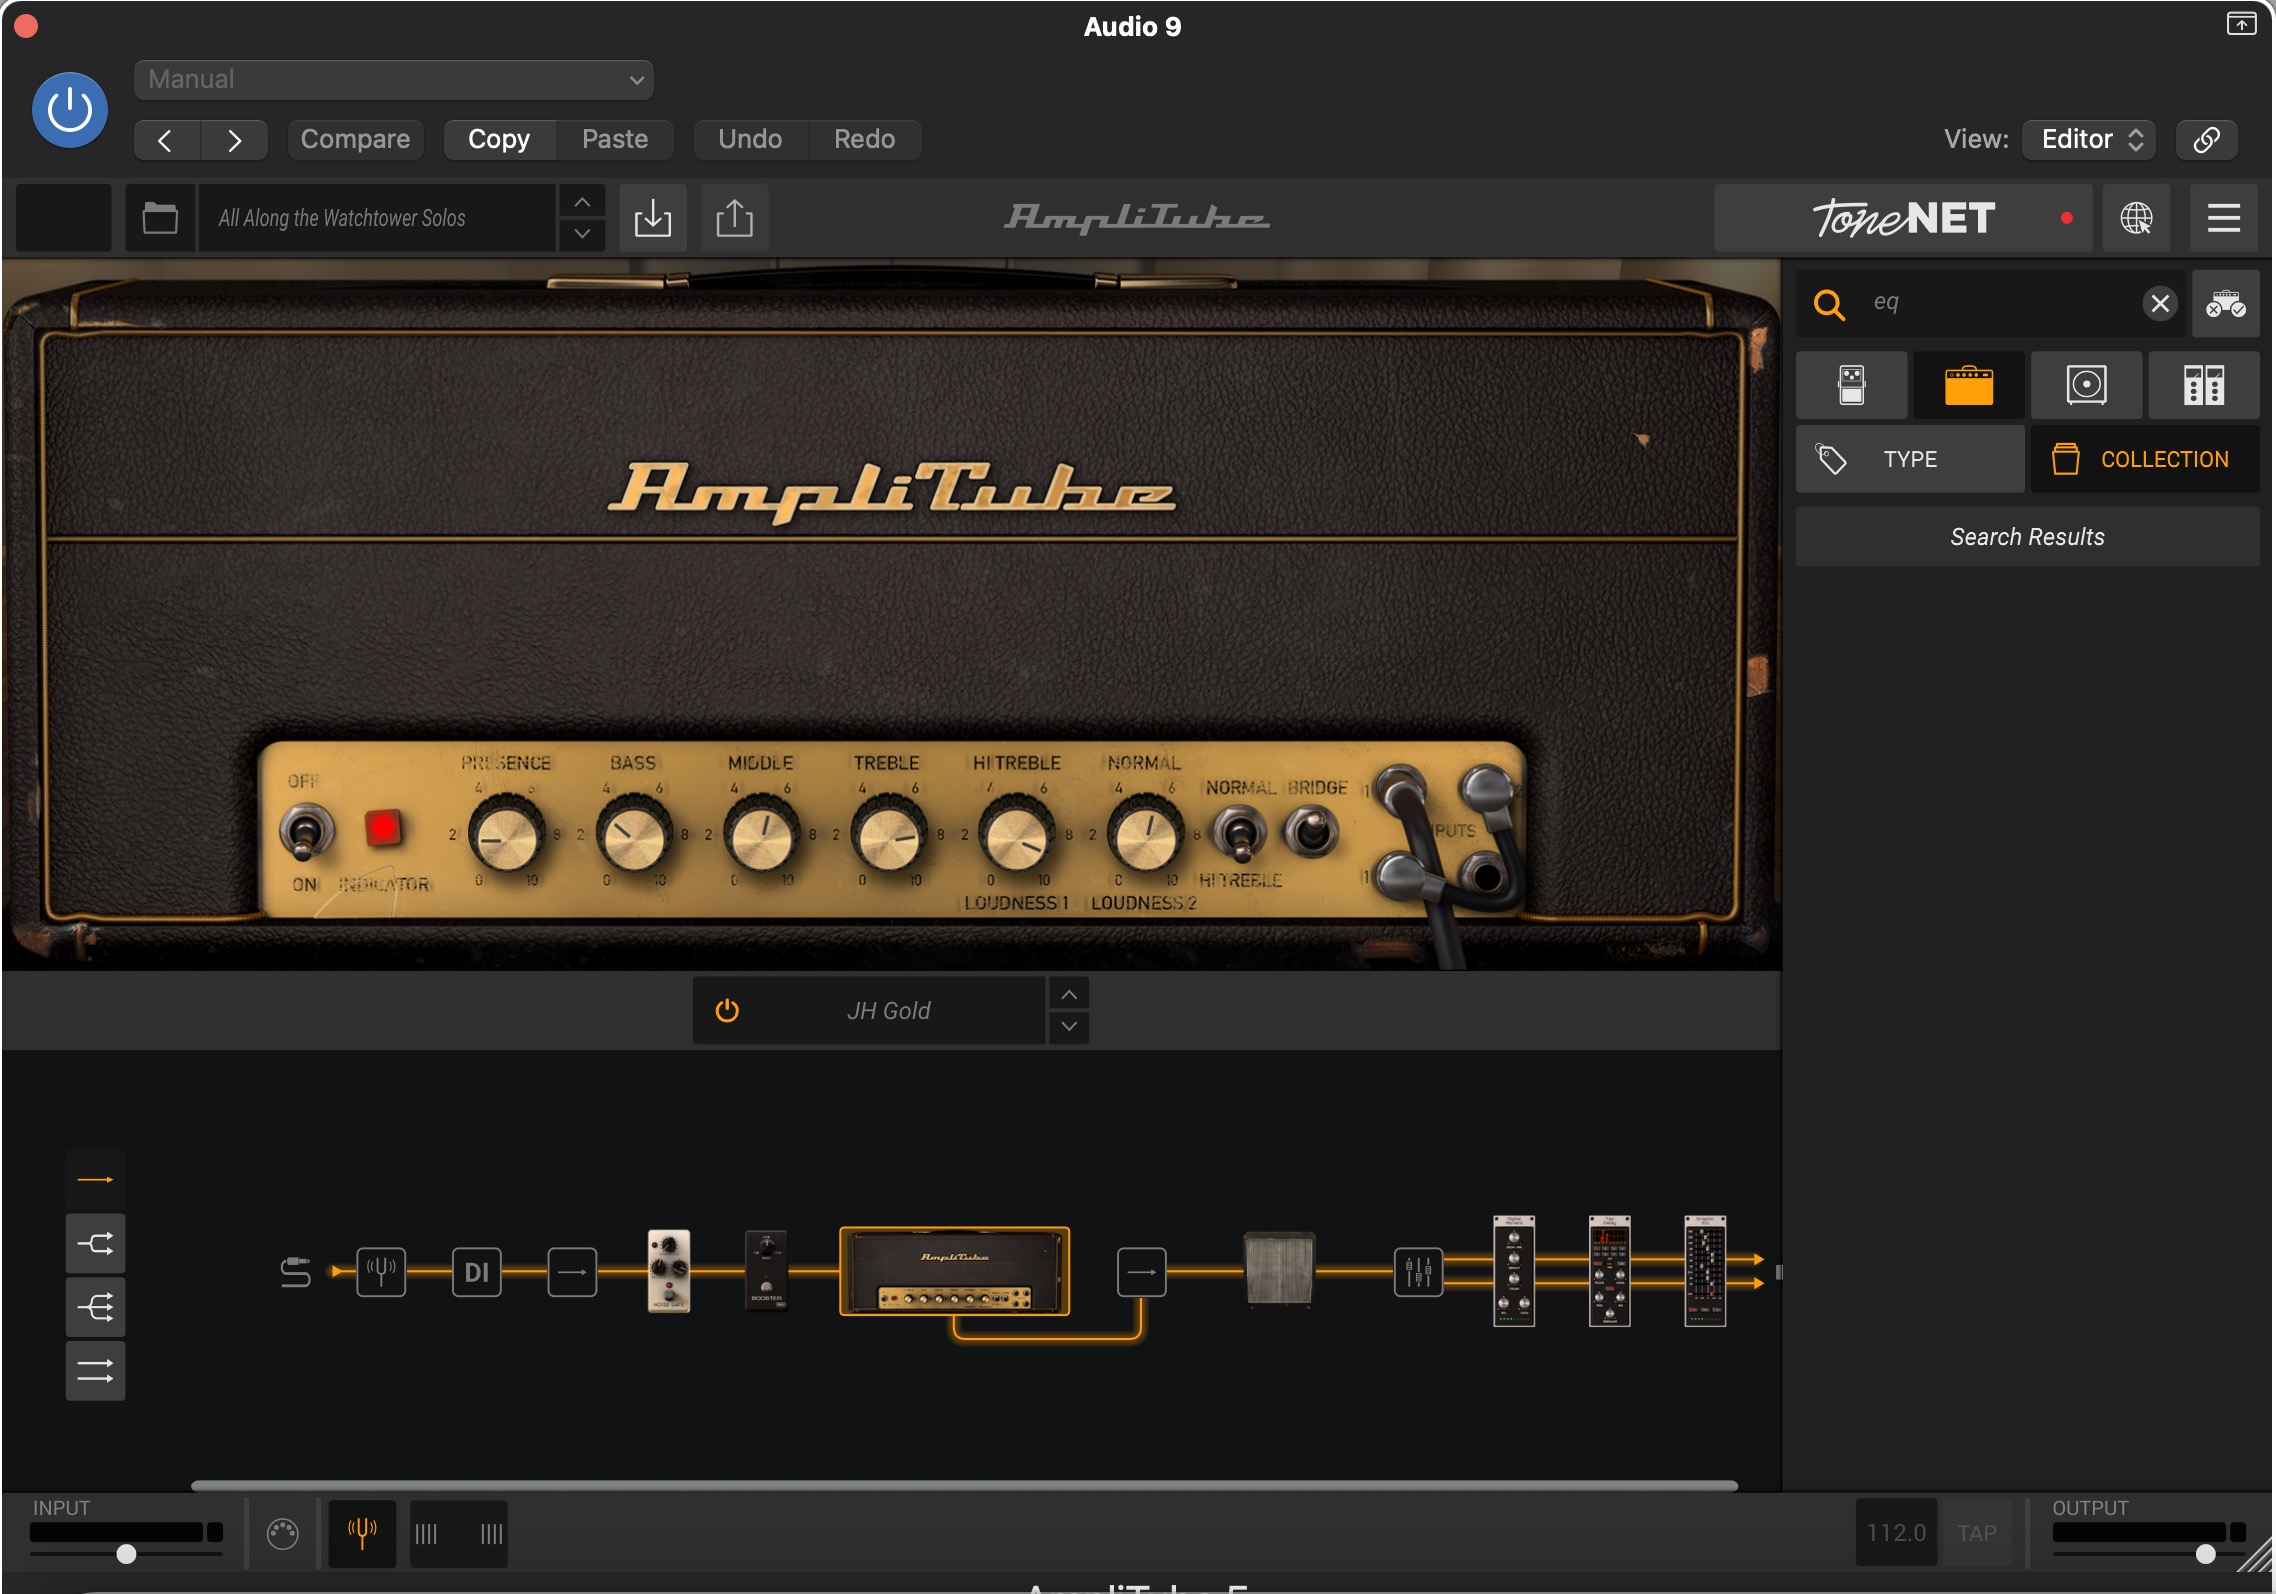
Task: Open the ToneNET panel
Action: point(1903,218)
